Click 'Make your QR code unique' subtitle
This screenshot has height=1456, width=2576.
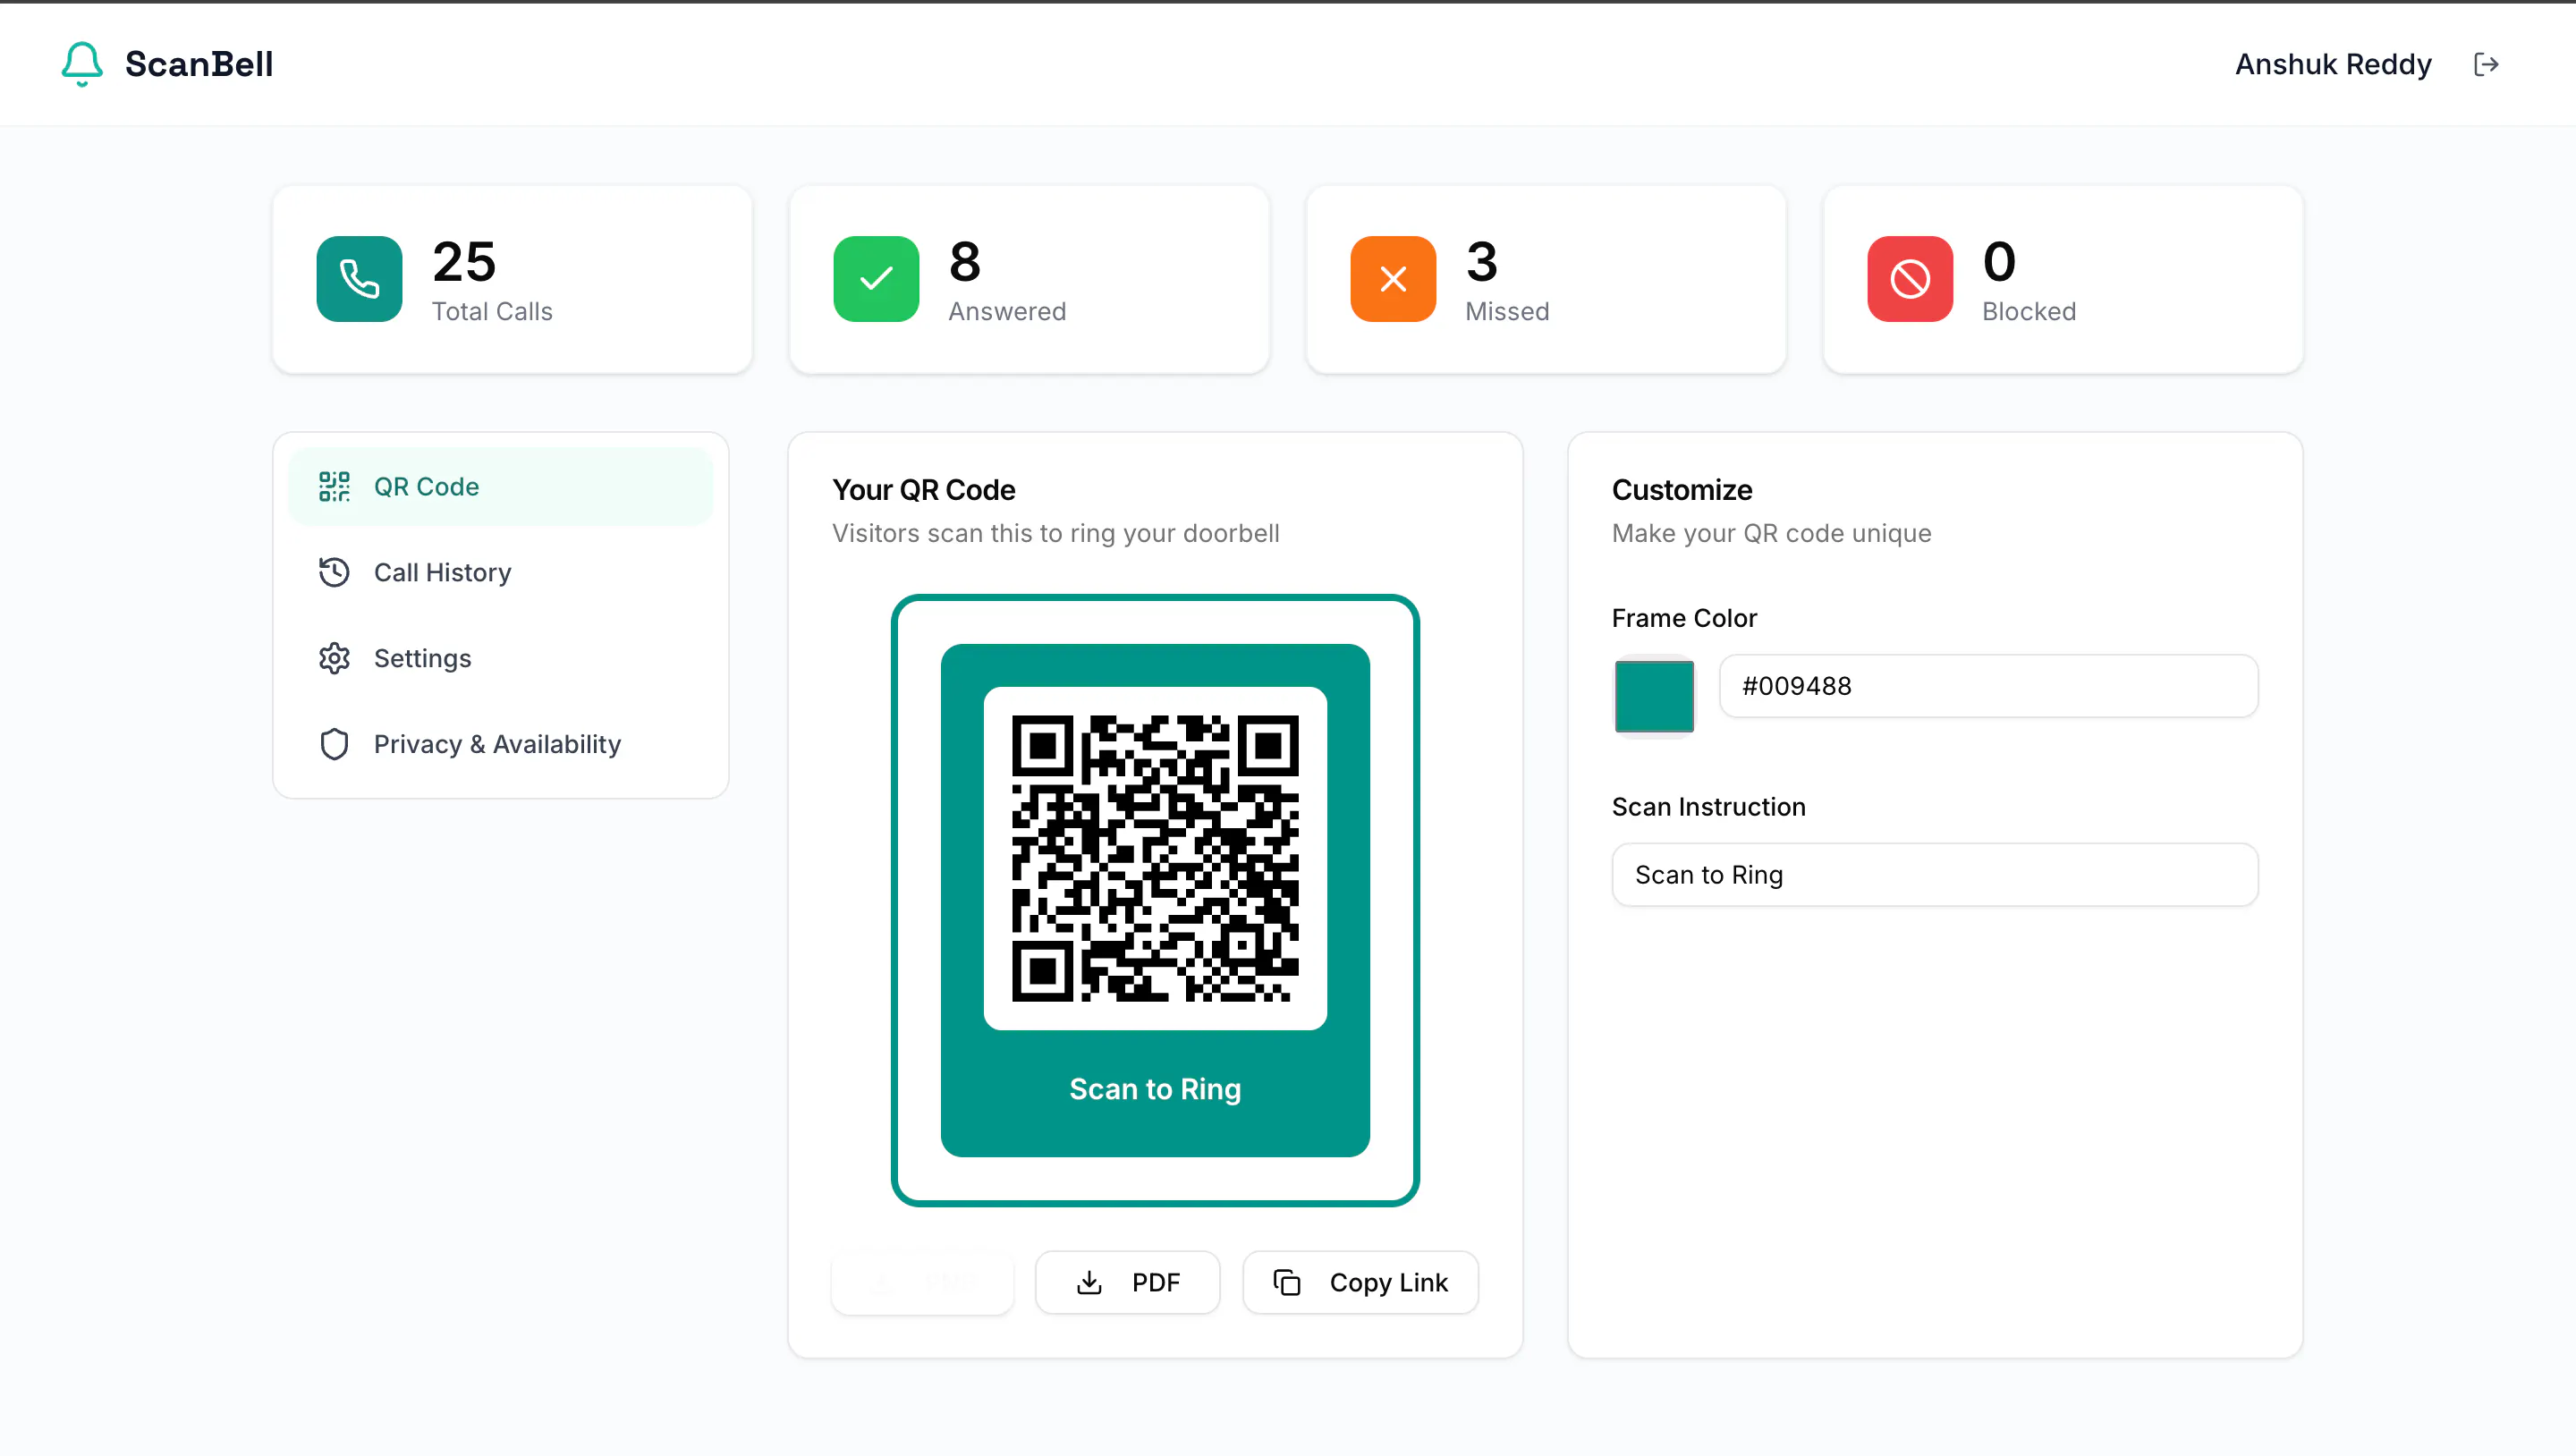tap(1771, 533)
